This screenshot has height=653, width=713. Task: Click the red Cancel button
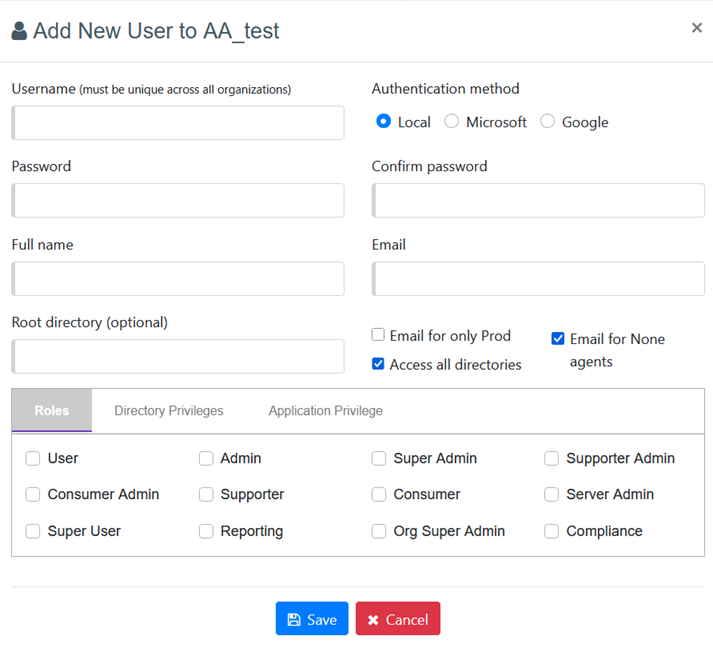[397, 619]
